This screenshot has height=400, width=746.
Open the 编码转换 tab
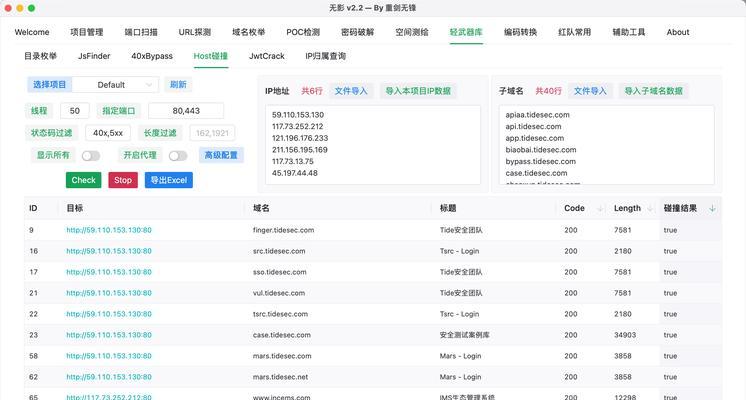point(520,32)
